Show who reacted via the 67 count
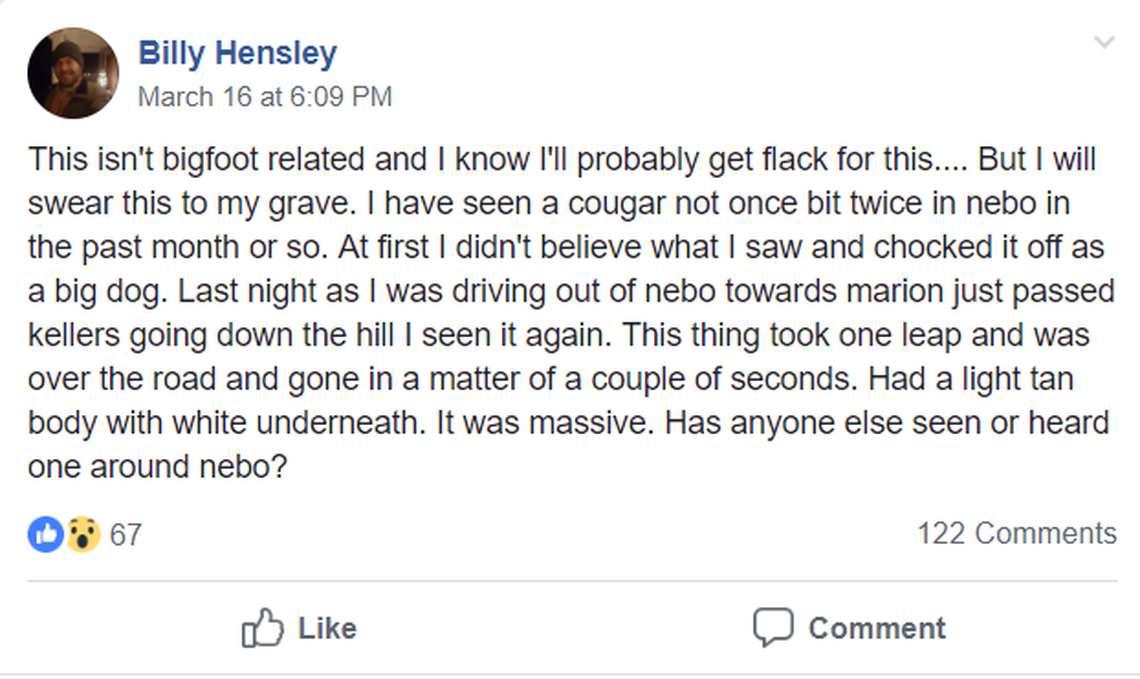Screen dimensions: 1140x679 [x=125, y=535]
